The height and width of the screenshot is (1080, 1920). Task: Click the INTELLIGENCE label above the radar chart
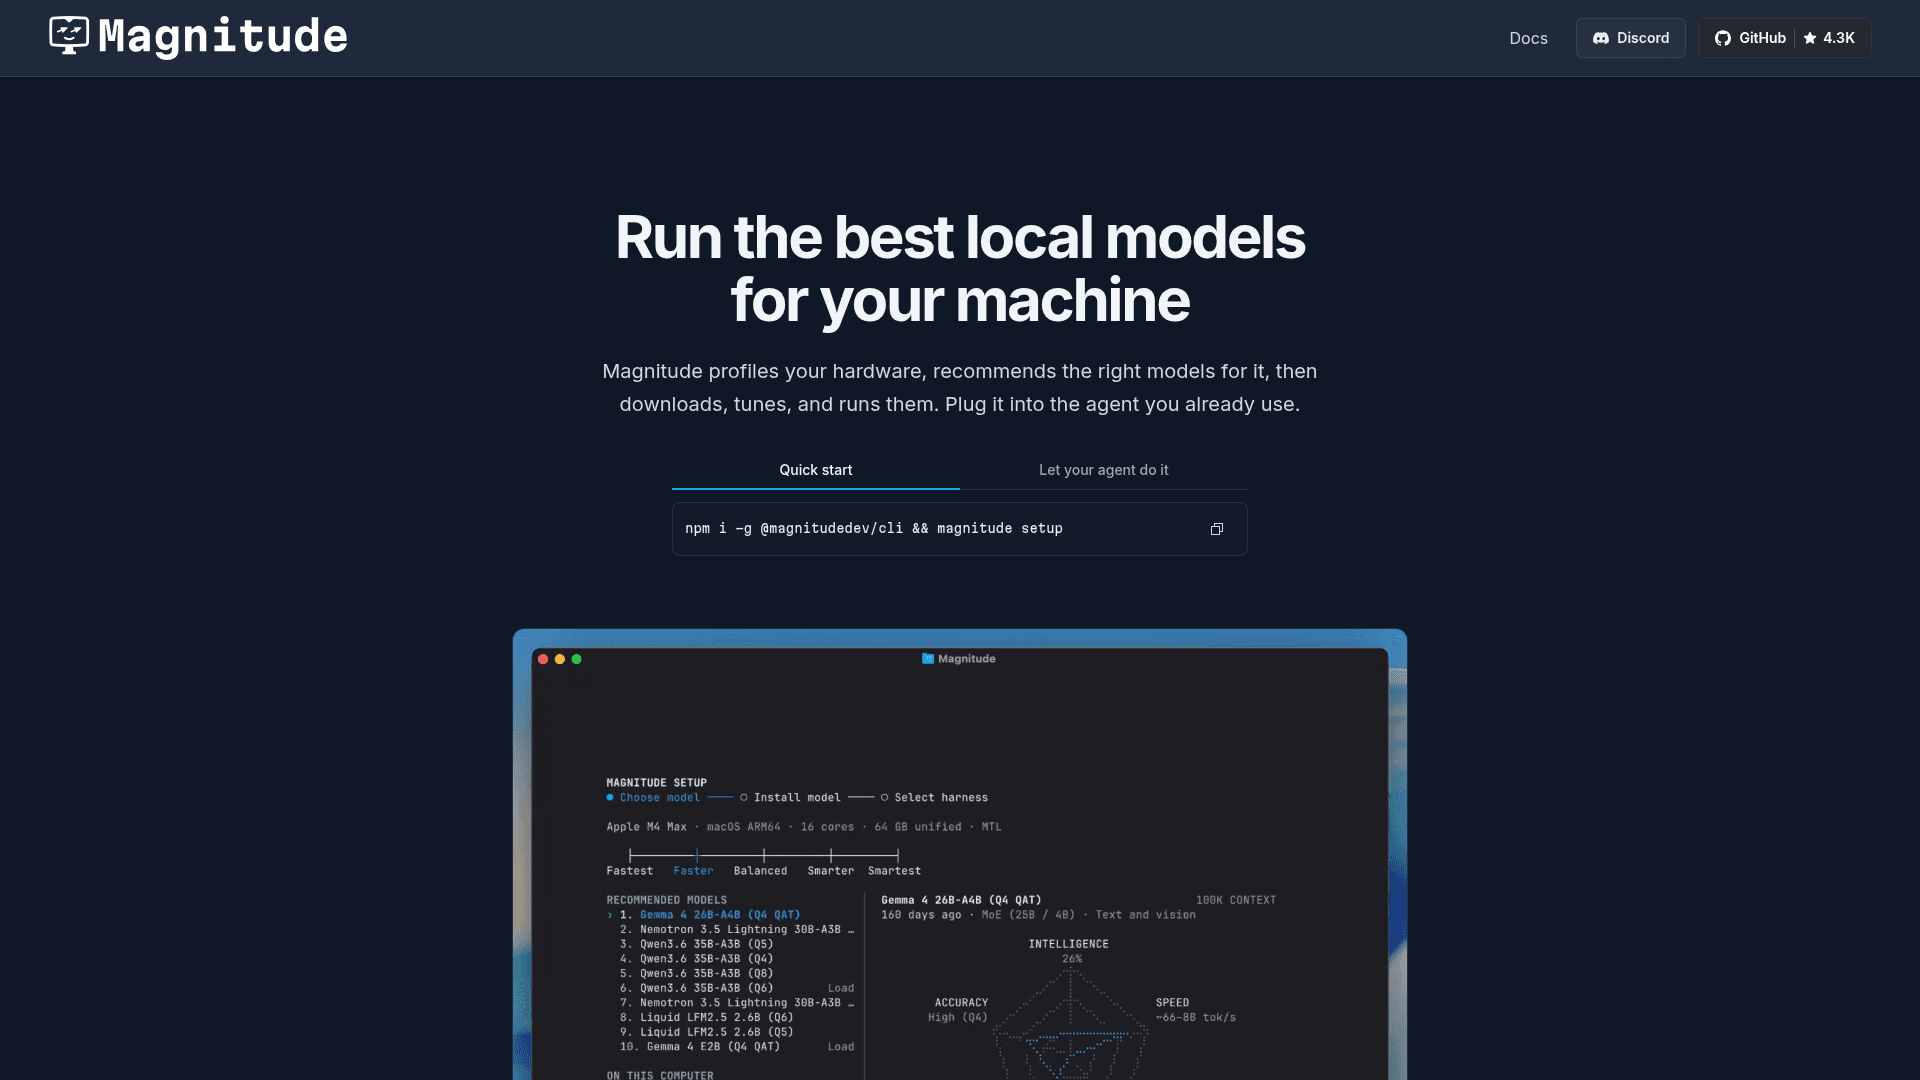pyautogui.click(x=1069, y=944)
